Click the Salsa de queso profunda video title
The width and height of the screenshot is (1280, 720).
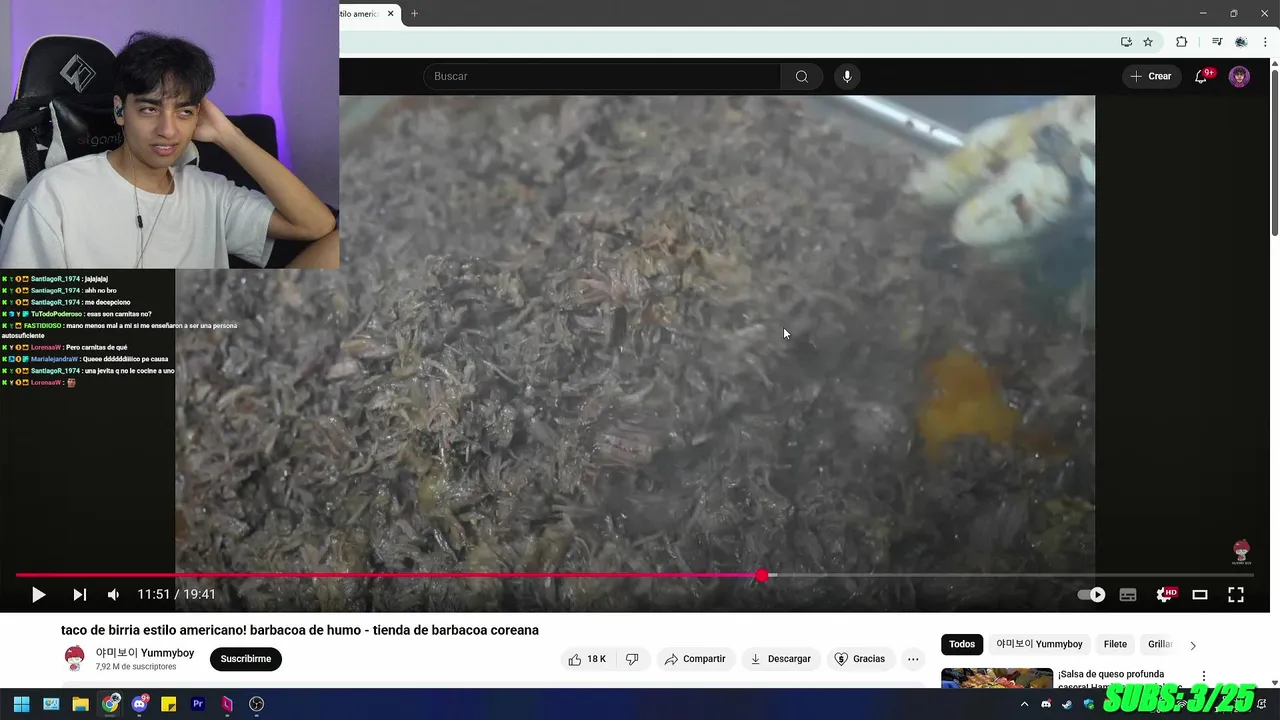(1111, 675)
